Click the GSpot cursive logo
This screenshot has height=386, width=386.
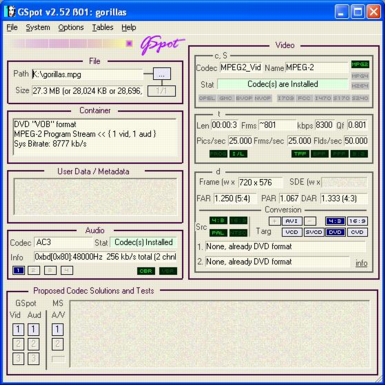click(161, 44)
